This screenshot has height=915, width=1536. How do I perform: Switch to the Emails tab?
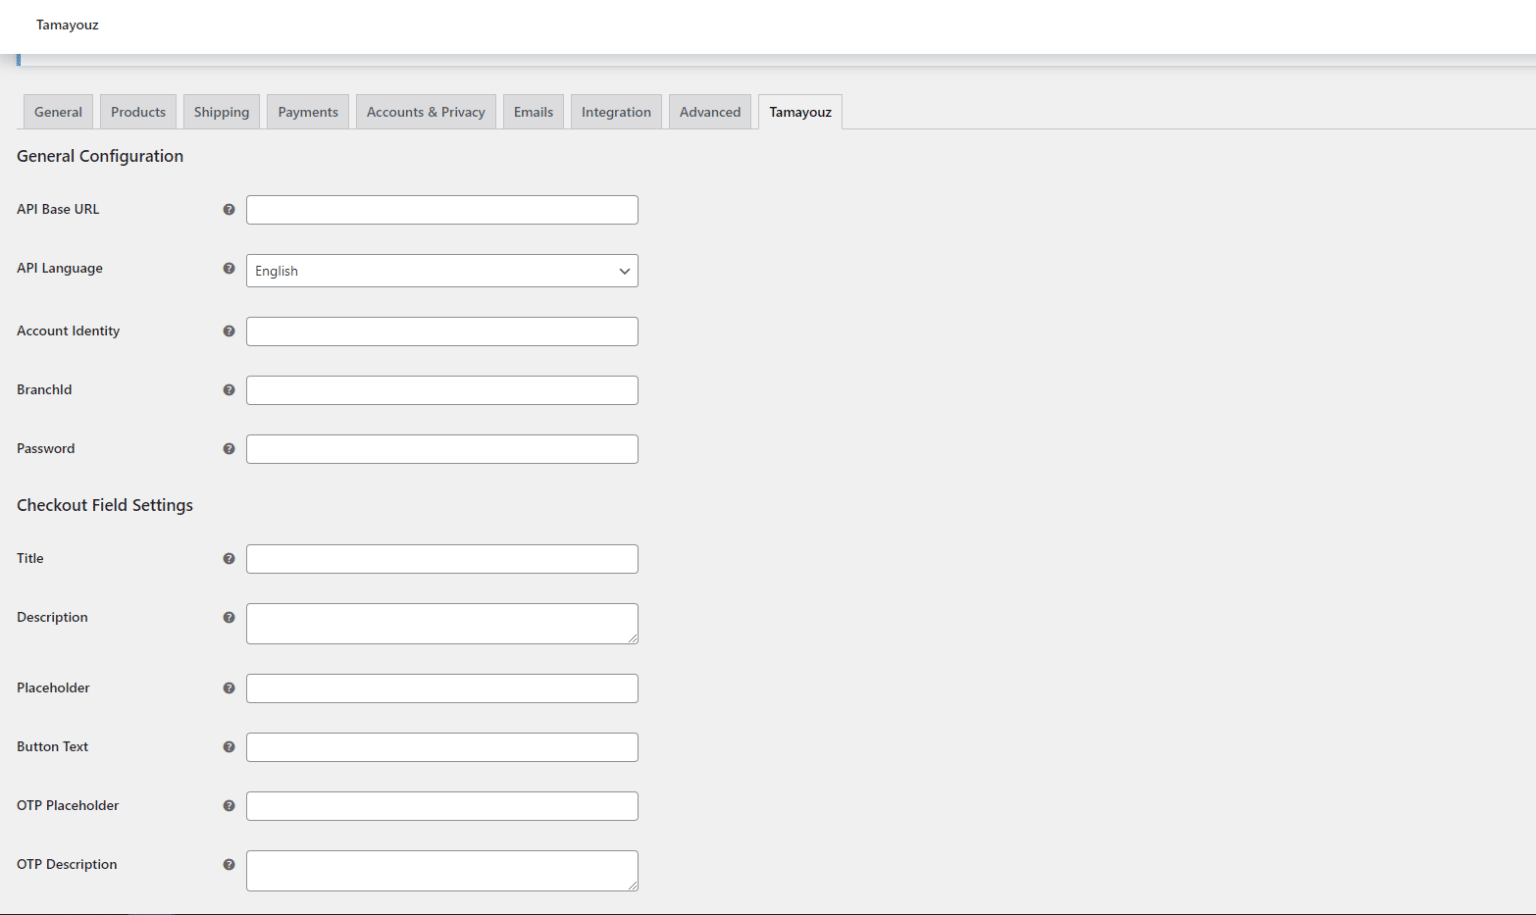(533, 112)
